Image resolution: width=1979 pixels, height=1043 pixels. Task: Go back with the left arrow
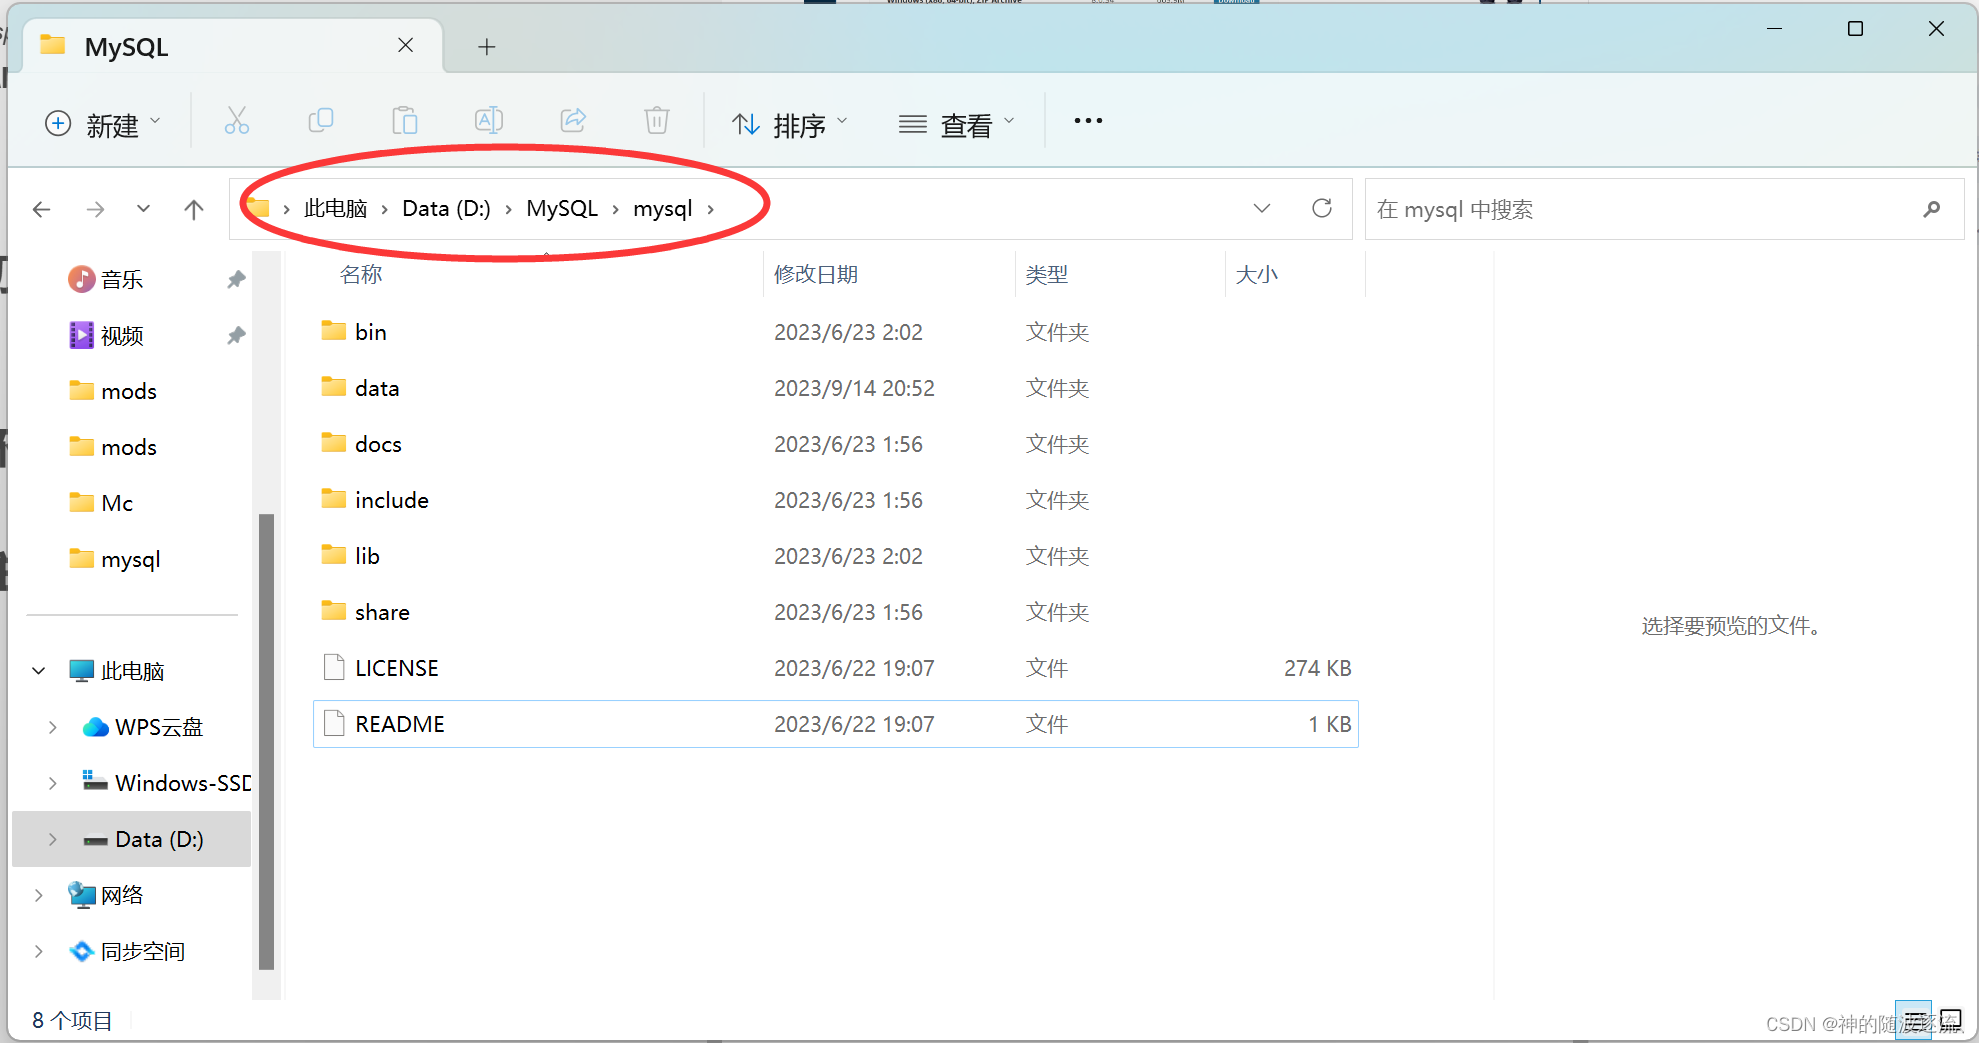pos(42,209)
